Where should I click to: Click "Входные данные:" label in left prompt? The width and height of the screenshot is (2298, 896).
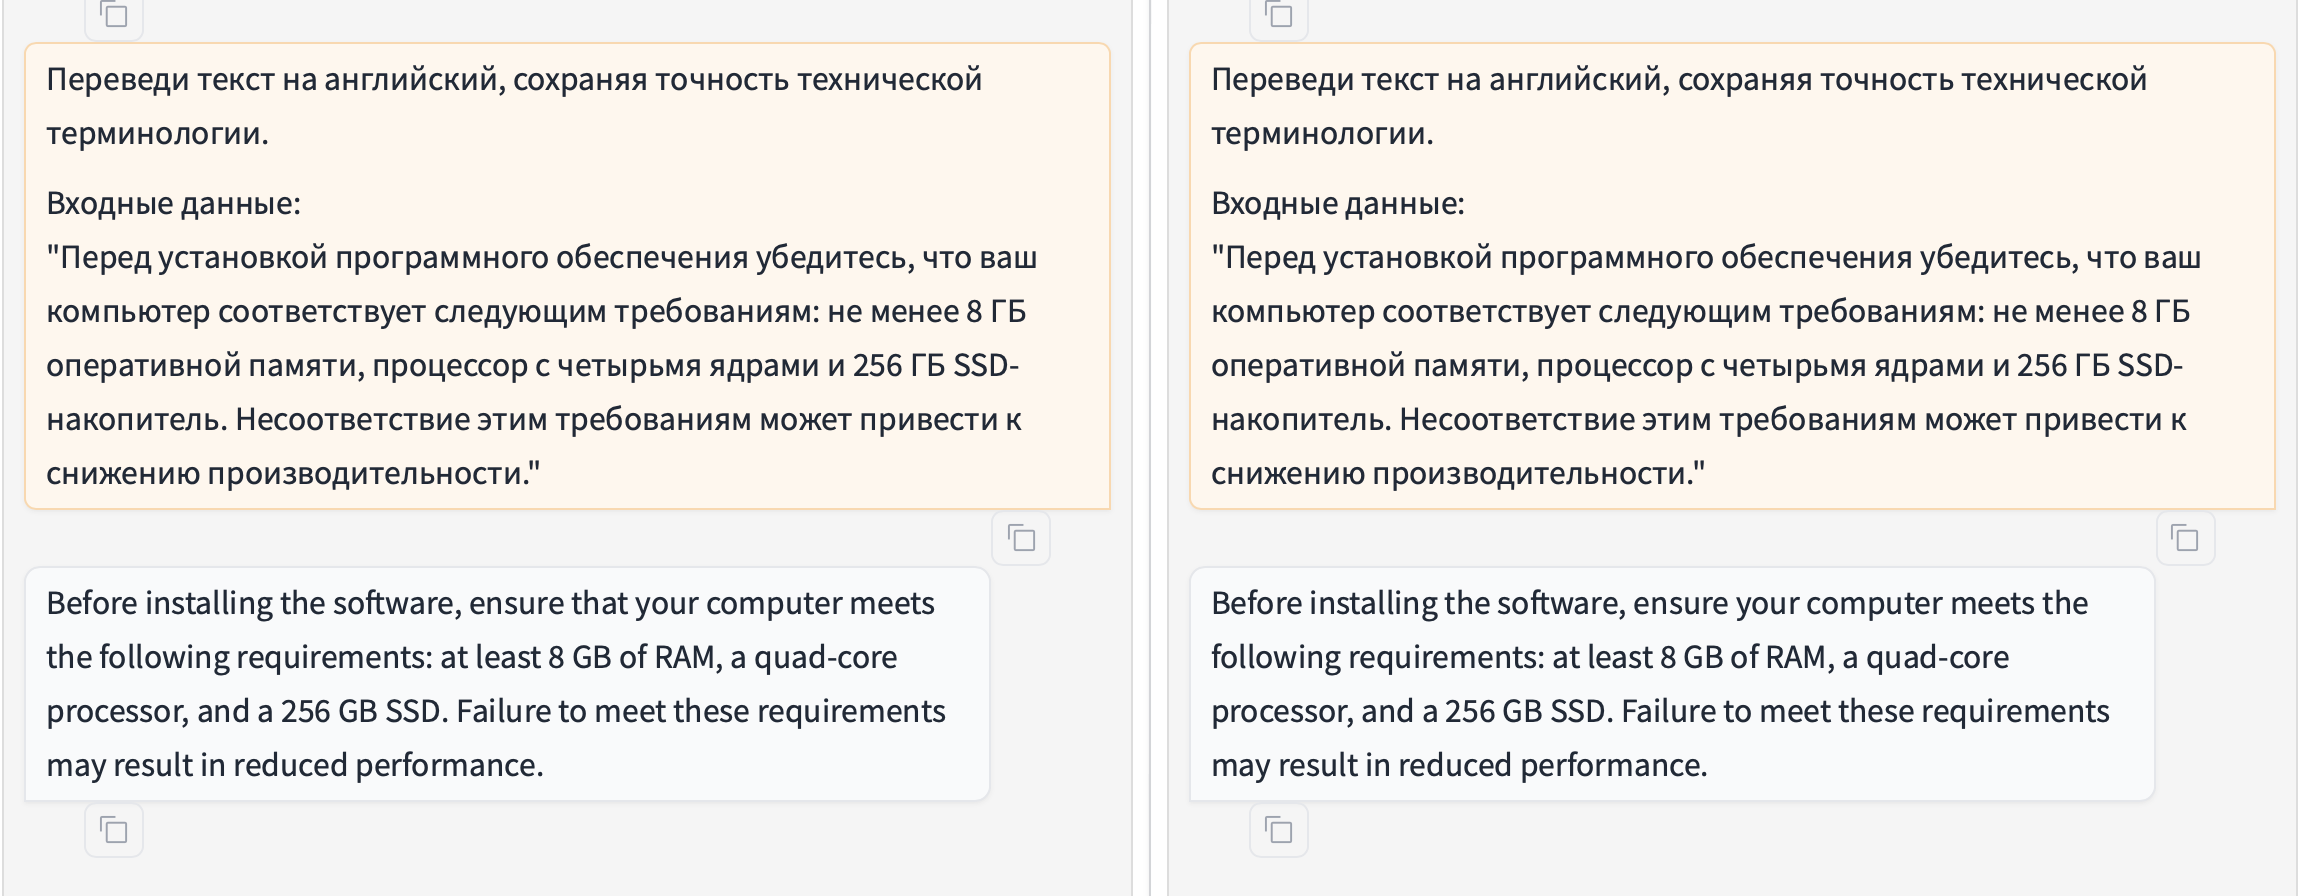pyautogui.click(x=173, y=203)
